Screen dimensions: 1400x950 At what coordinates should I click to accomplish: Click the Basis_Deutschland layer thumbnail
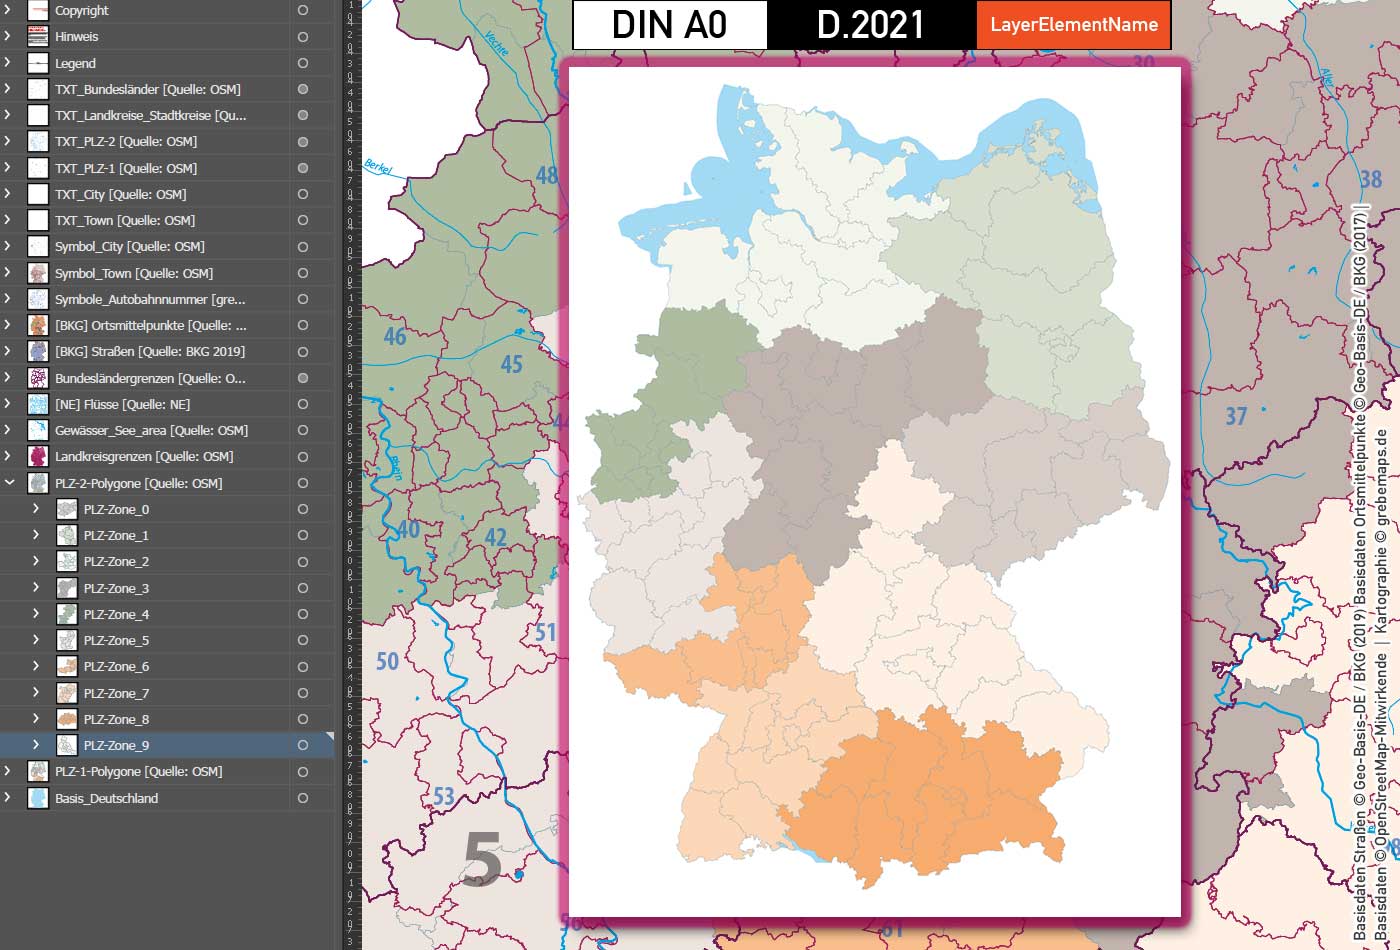[36, 798]
